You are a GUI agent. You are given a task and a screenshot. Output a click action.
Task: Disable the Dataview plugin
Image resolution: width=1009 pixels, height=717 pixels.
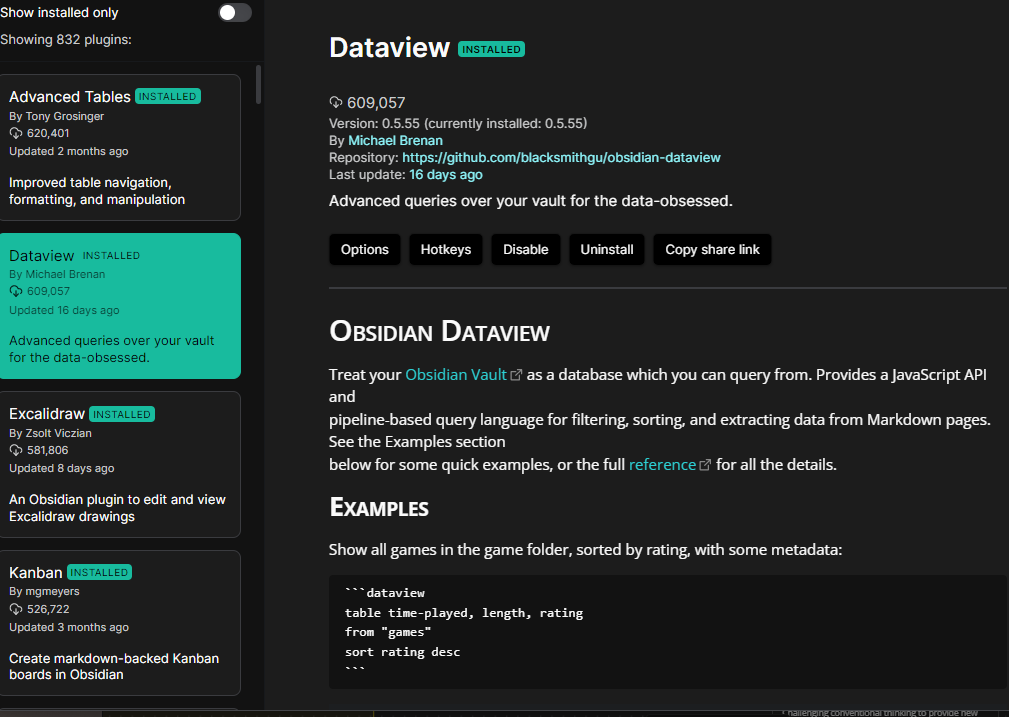coord(525,249)
